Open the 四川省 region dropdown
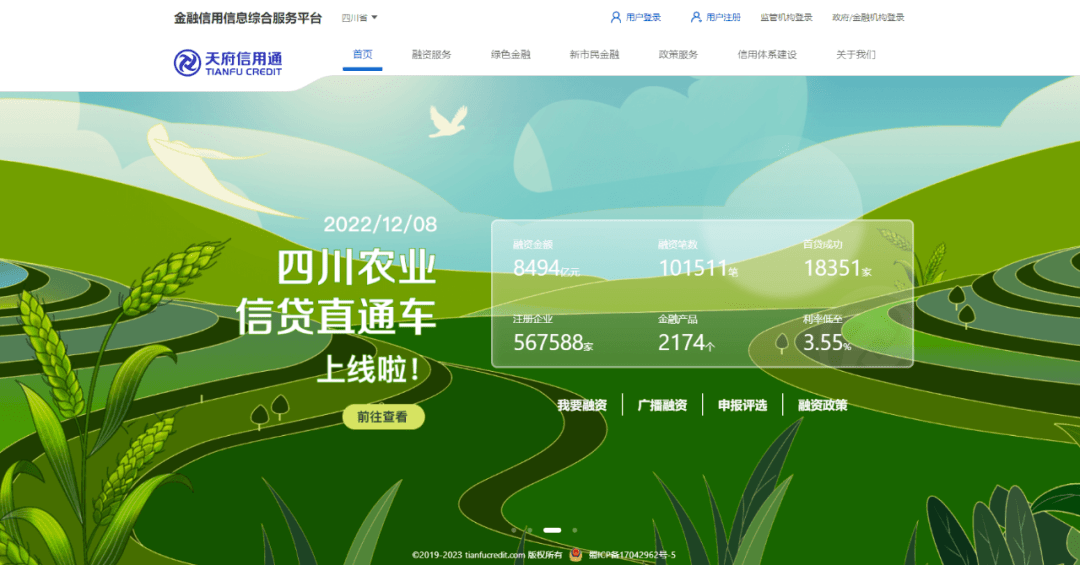The image size is (1080, 565). pyautogui.click(x=360, y=18)
